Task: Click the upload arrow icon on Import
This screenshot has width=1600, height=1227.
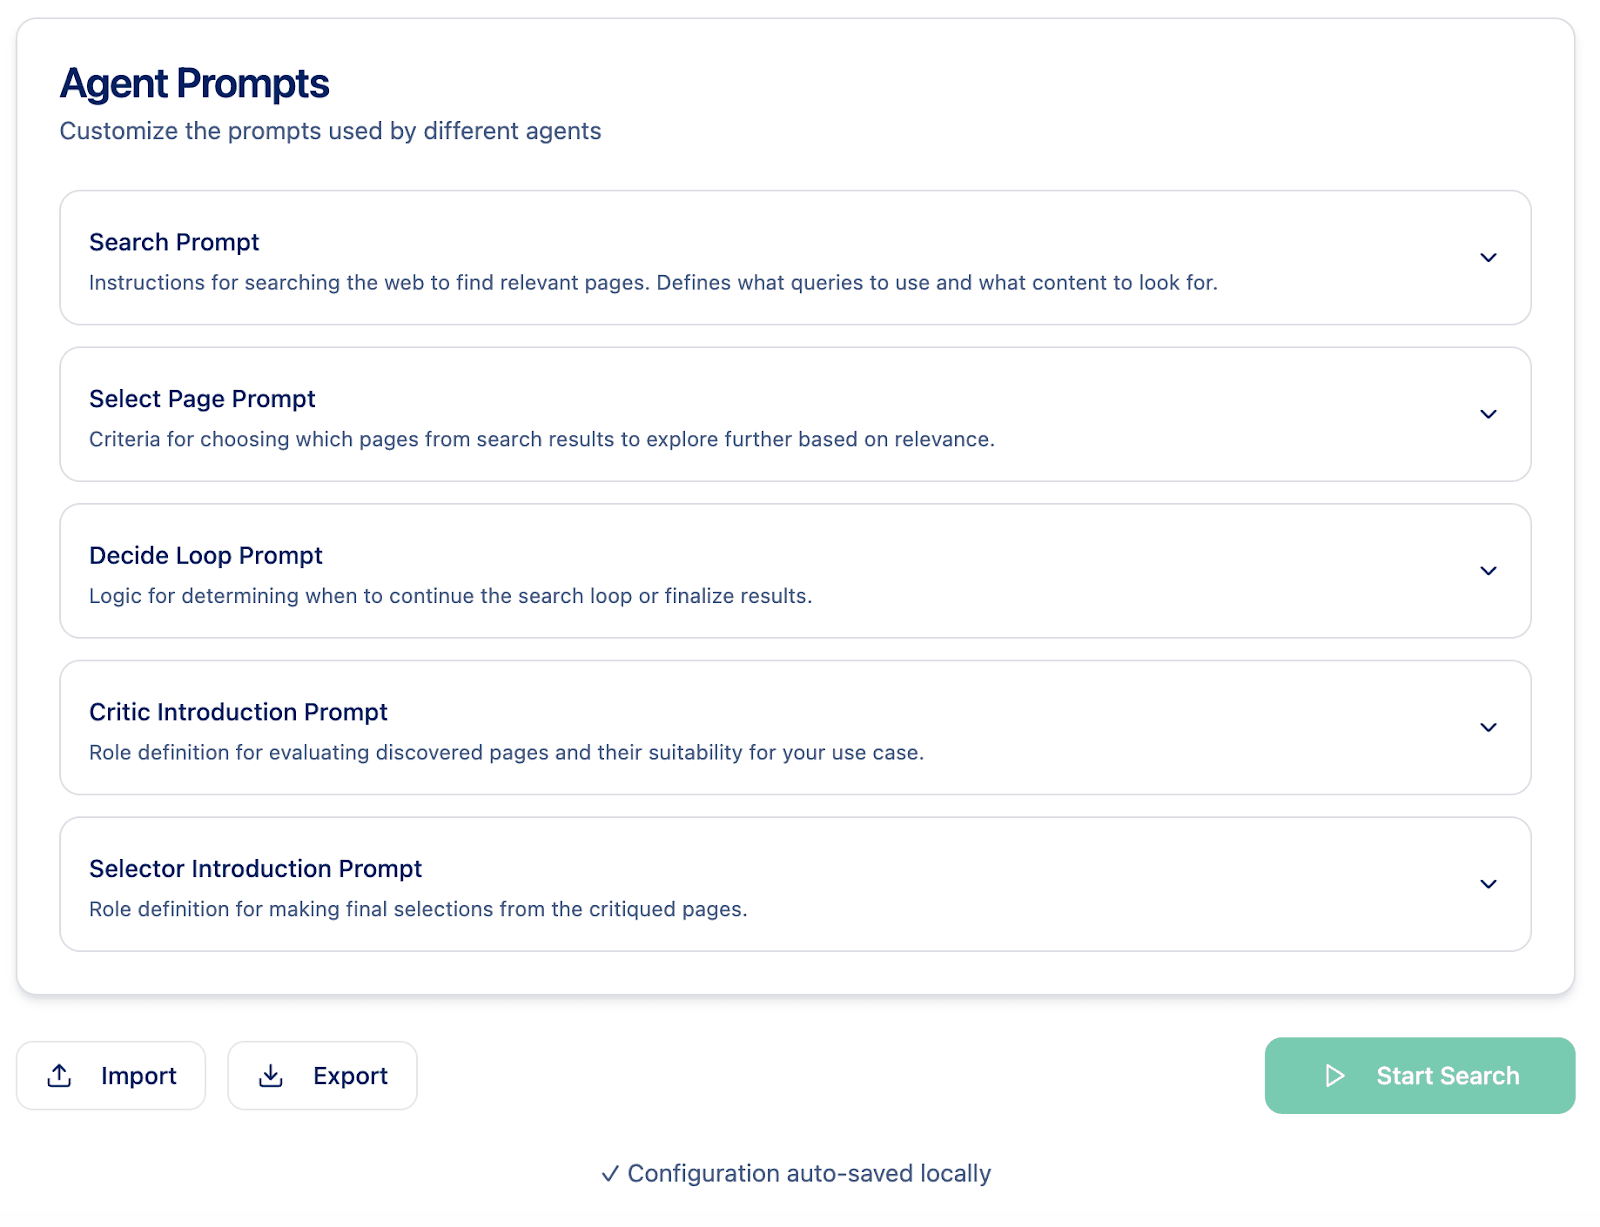Action: click(x=60, y=1076)
